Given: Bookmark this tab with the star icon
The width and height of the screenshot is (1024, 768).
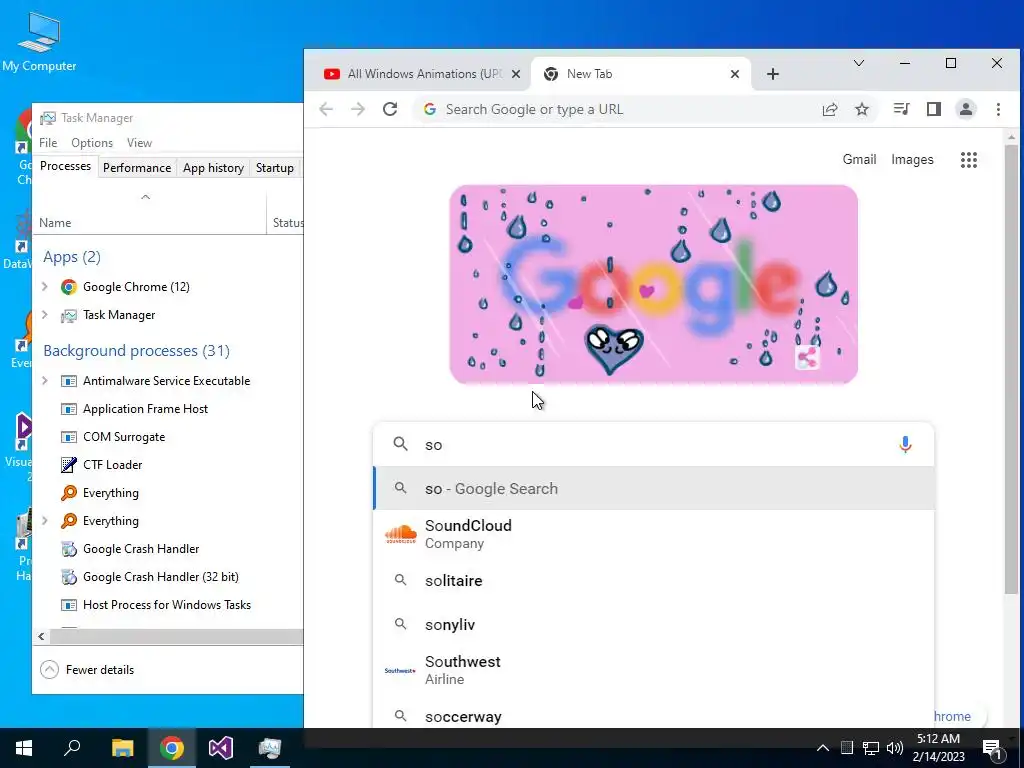Looking at the screenshot, I should pyautogui.click(x=862, y=109).
